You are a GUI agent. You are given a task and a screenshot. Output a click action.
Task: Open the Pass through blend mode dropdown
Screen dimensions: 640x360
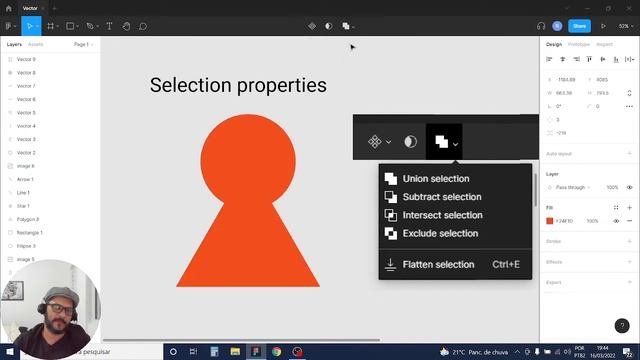point(573,187)
